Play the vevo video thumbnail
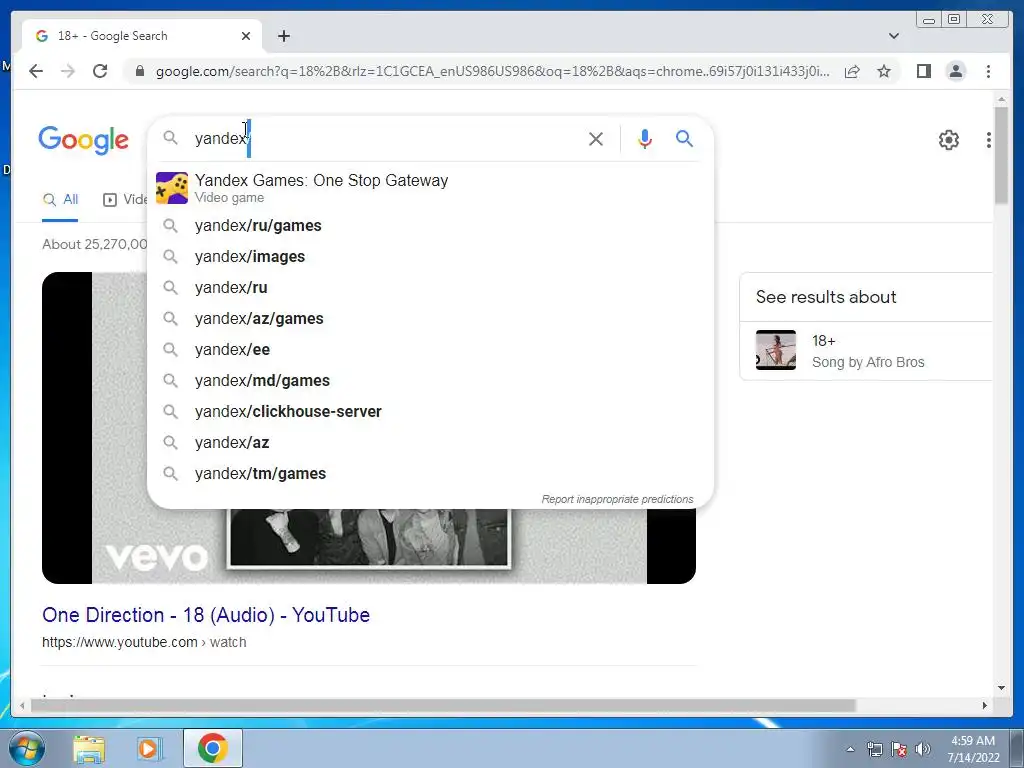Screen dimensions: 1024x768 point(368,546)
